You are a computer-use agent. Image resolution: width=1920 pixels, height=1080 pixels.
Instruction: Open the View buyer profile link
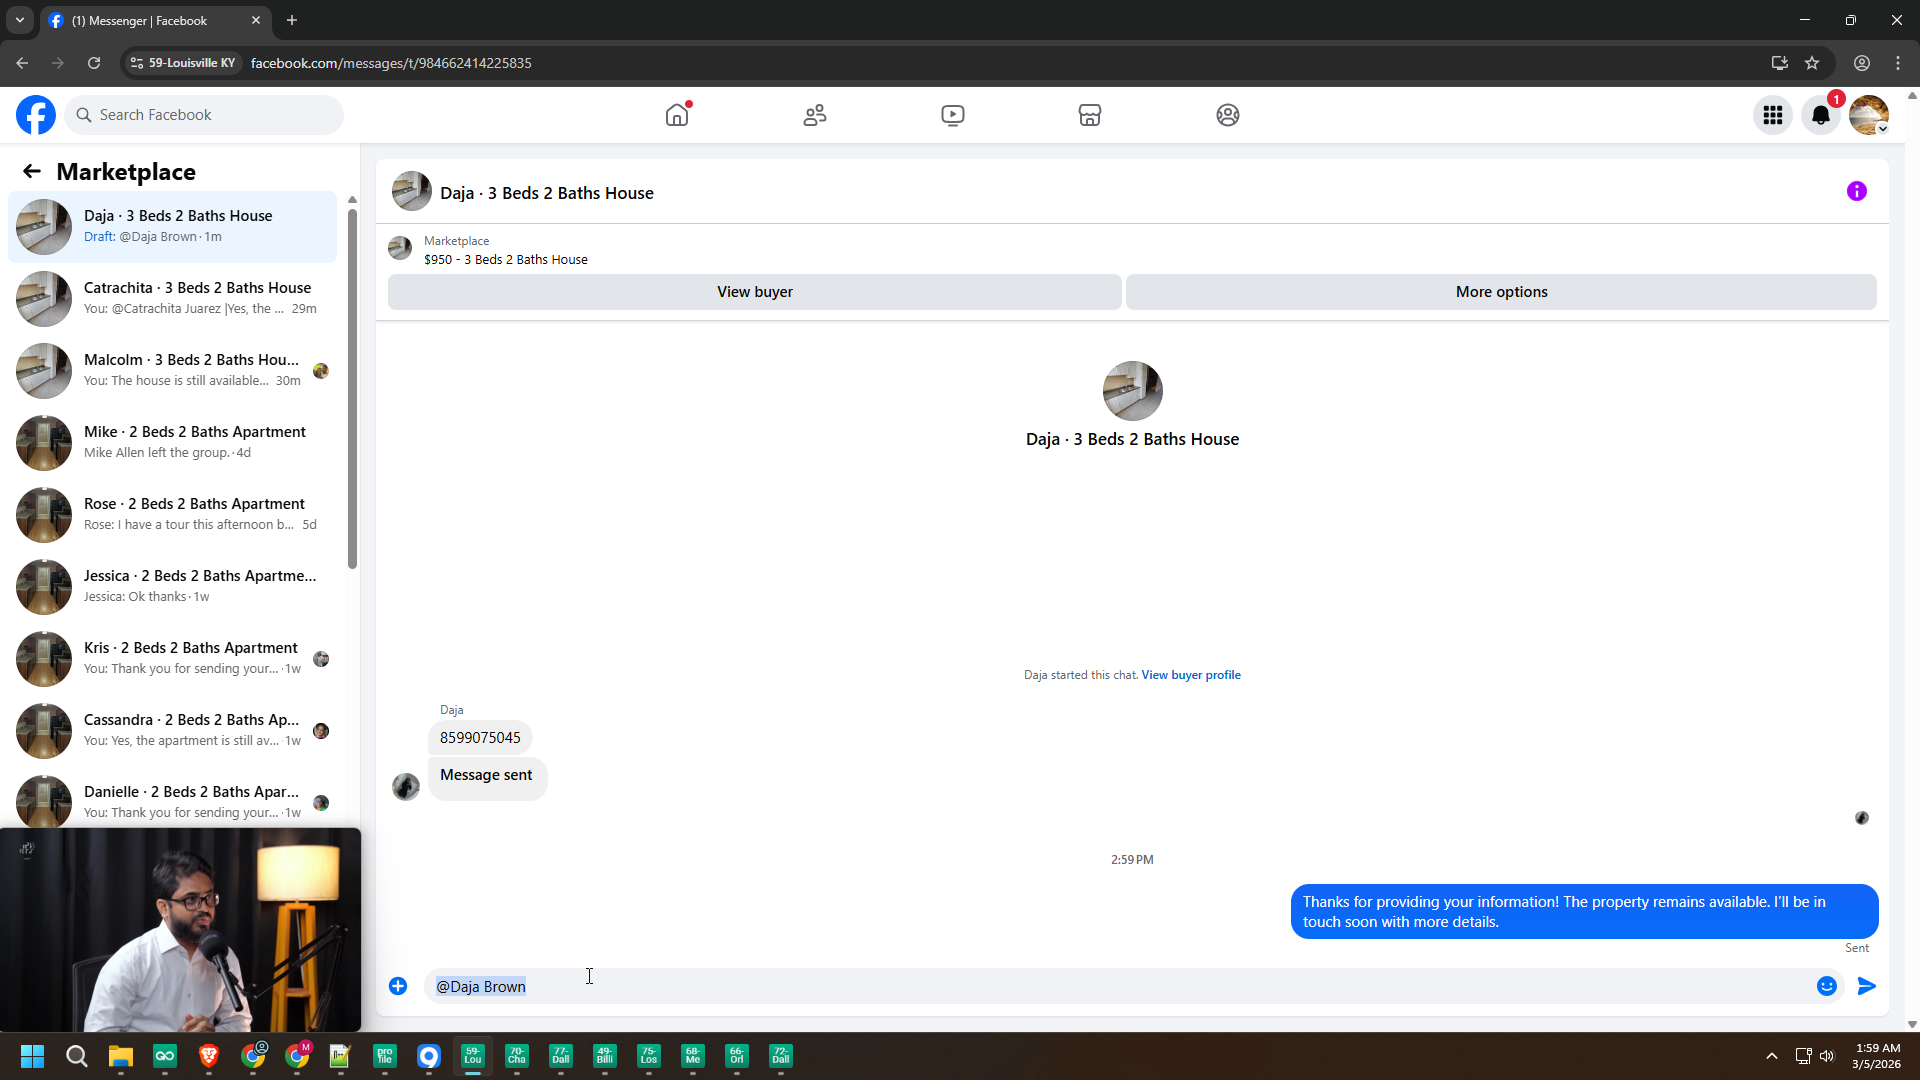click(1191, 675)
